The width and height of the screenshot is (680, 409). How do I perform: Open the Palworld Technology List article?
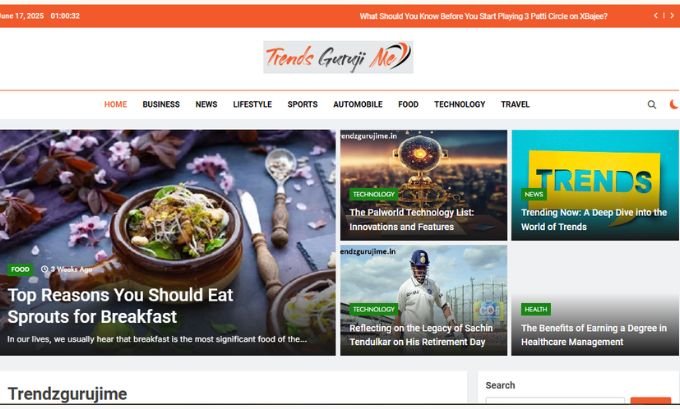click(411, 219)
